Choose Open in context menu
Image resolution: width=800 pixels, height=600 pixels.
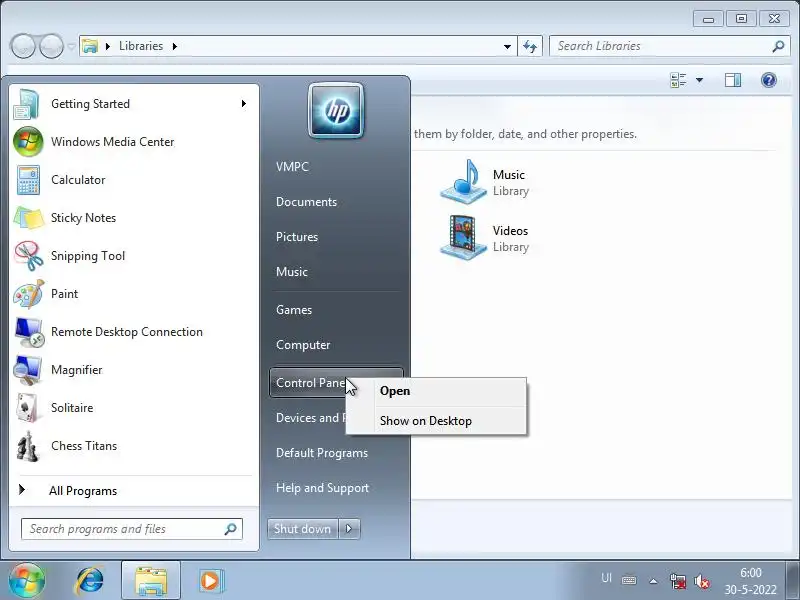436,391
